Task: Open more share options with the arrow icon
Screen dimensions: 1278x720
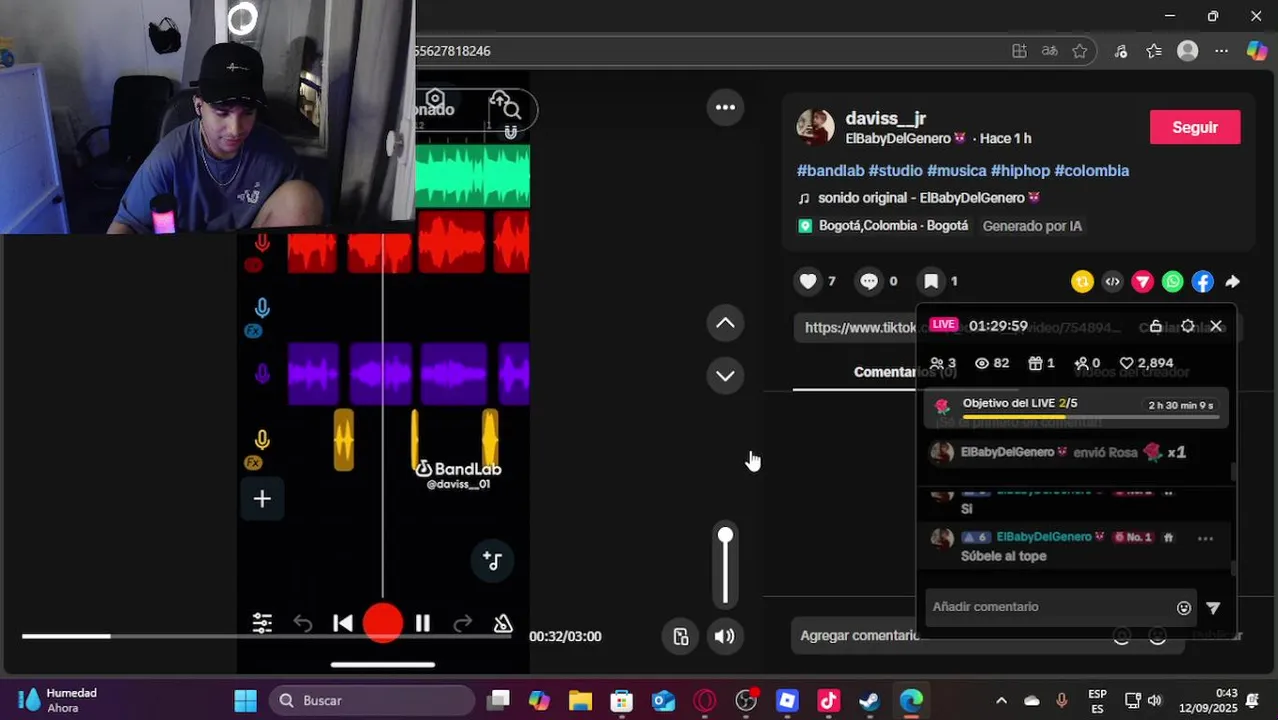Action: tap(1232, 282)
